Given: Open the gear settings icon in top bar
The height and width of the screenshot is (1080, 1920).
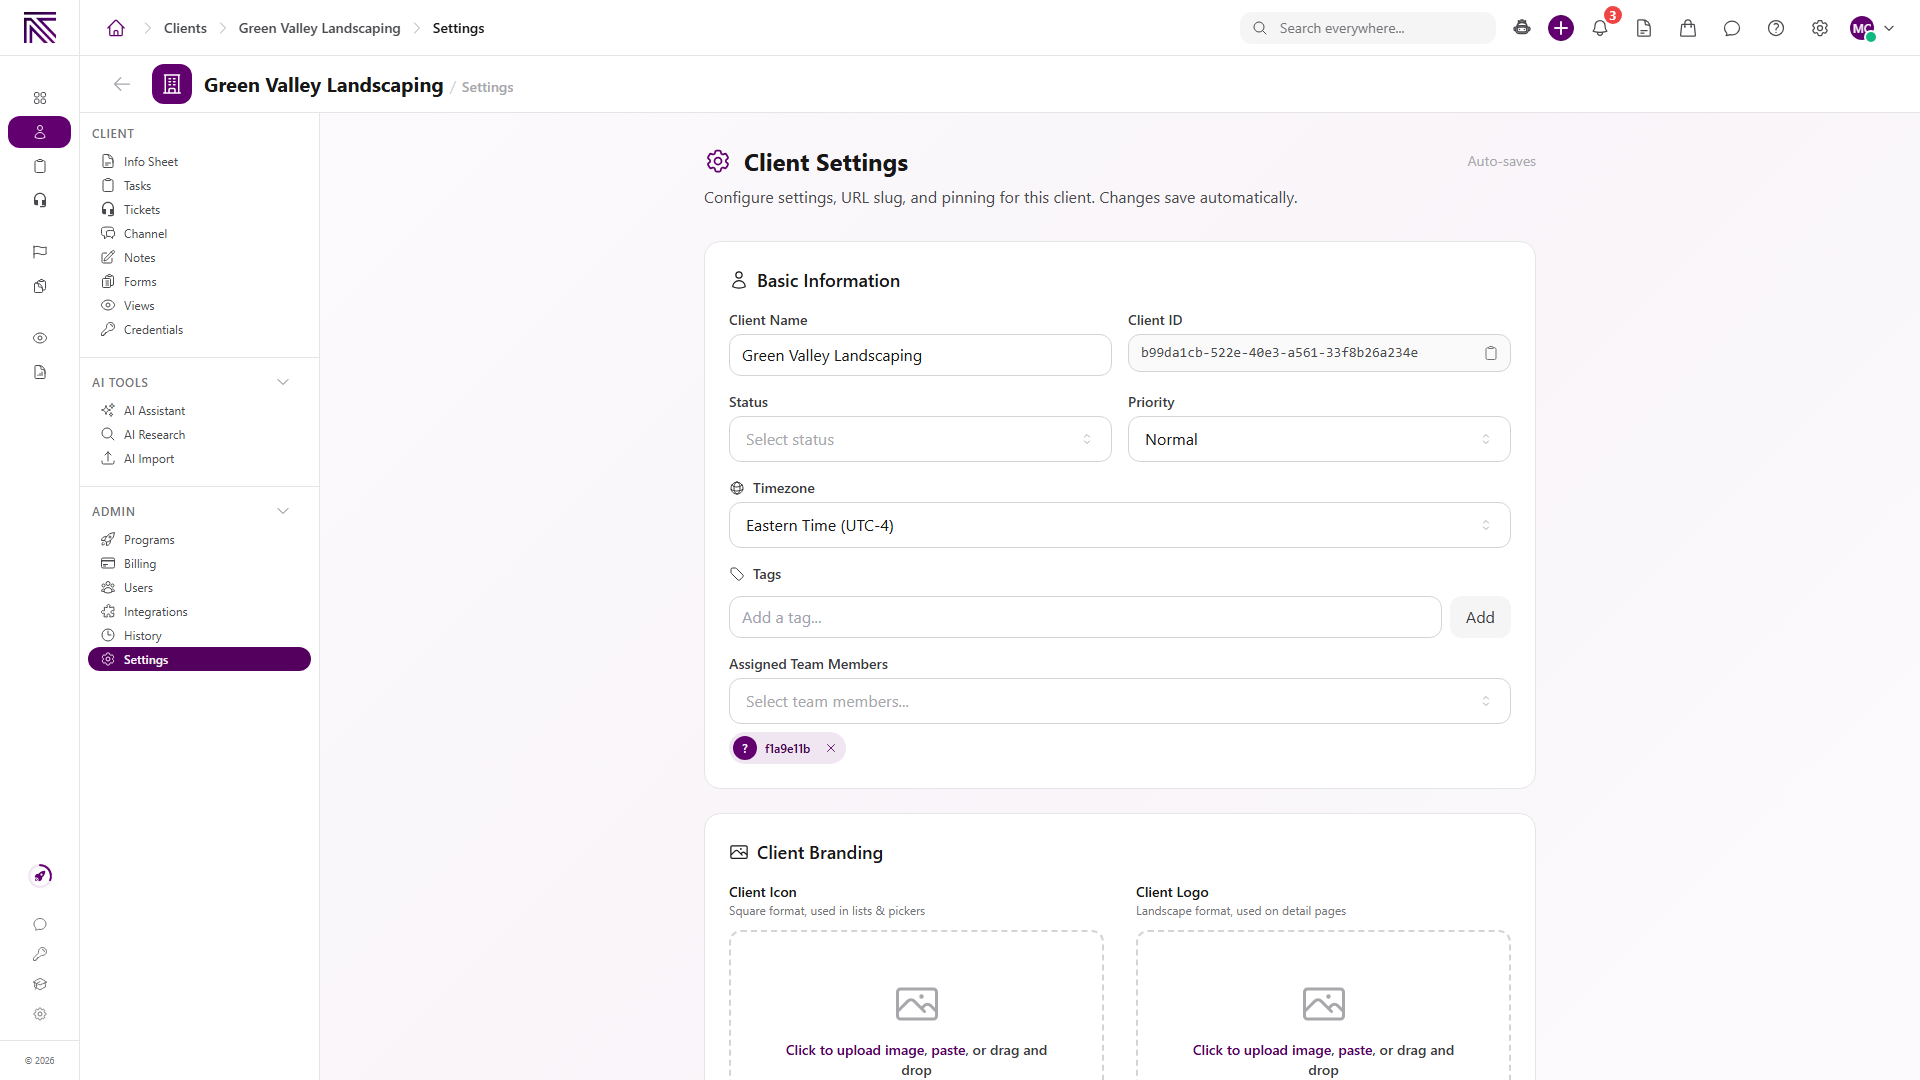Looking at the screenshot, I should [x=1820, y=28].
